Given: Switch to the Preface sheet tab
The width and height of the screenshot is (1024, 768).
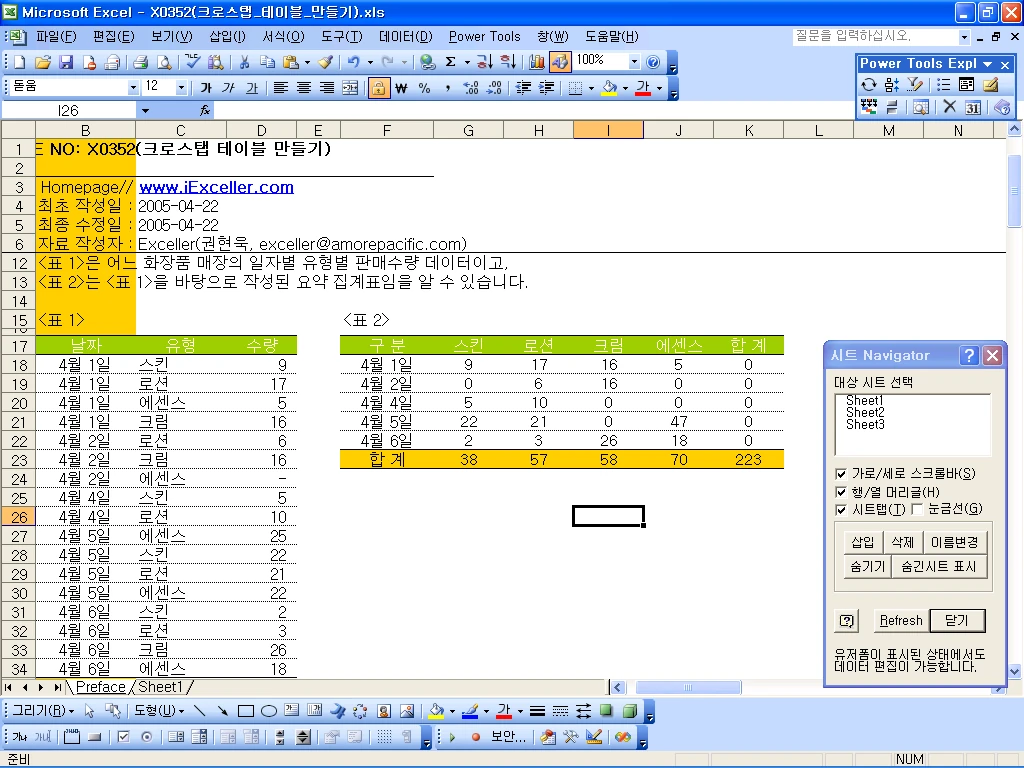Looking at the screenshot, I should pos(101,687).
